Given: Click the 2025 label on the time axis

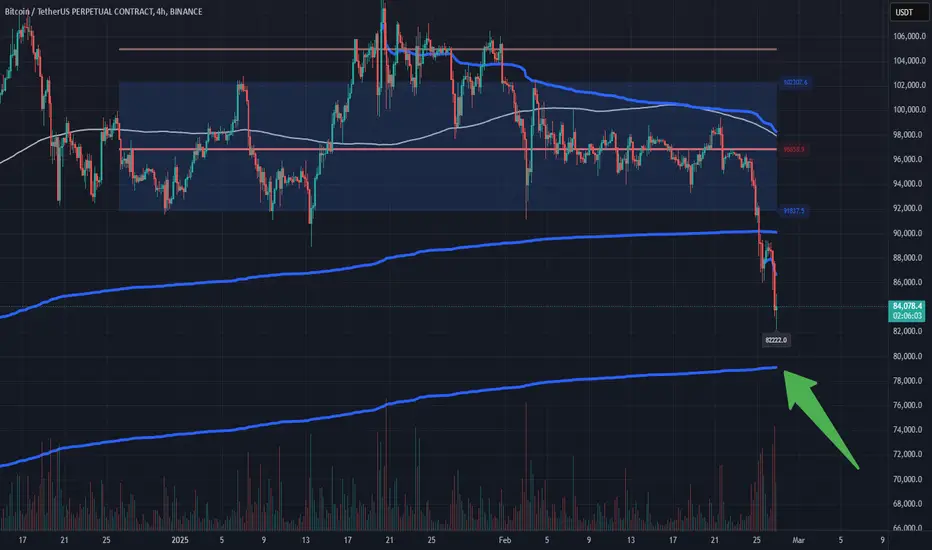Looking at the screenshot, I should (180, 540).
